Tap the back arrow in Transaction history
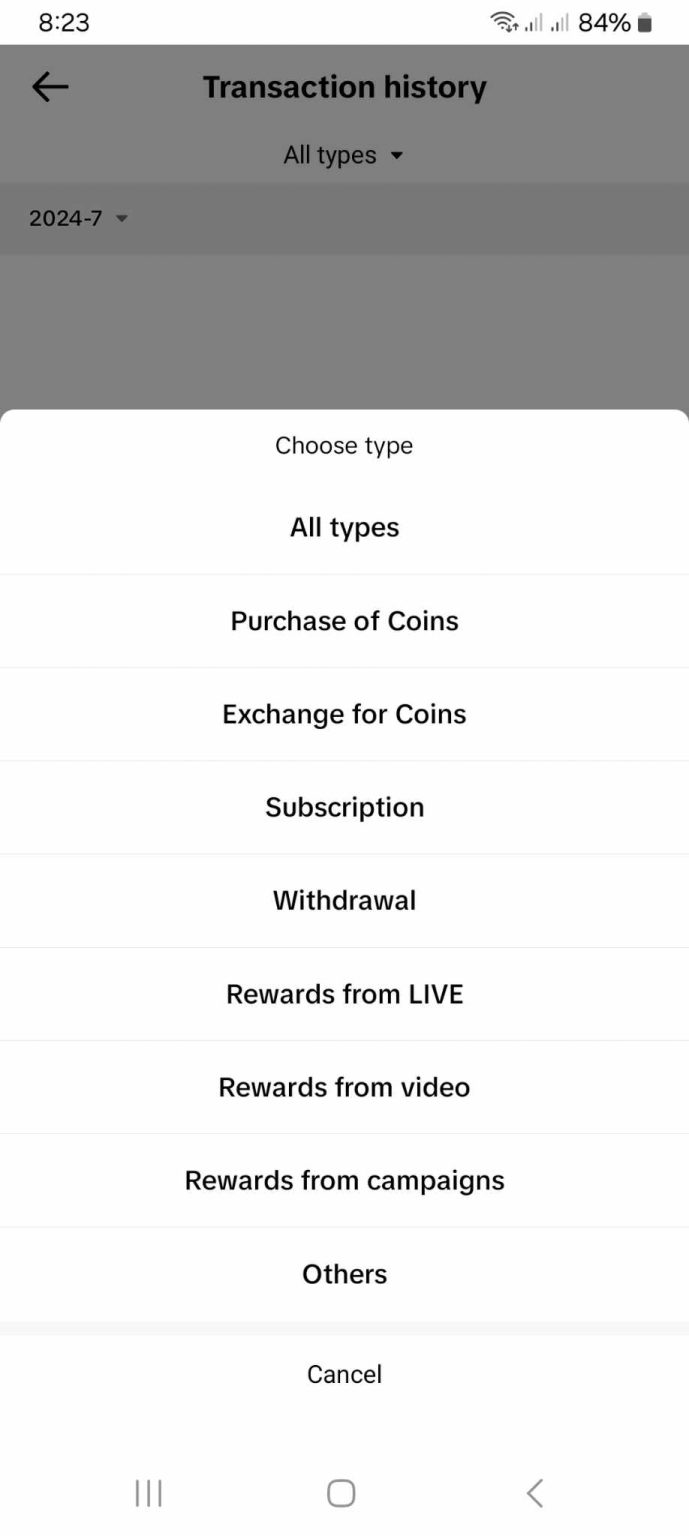 [49, 87]
